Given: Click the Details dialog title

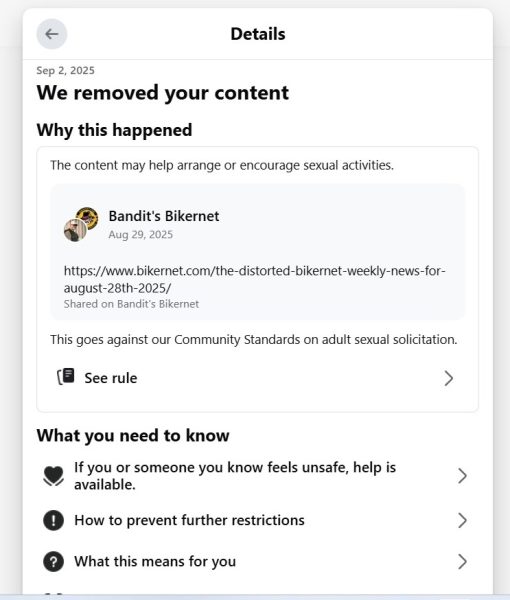Looking at the screenshot, I should (x=258, y=34).
